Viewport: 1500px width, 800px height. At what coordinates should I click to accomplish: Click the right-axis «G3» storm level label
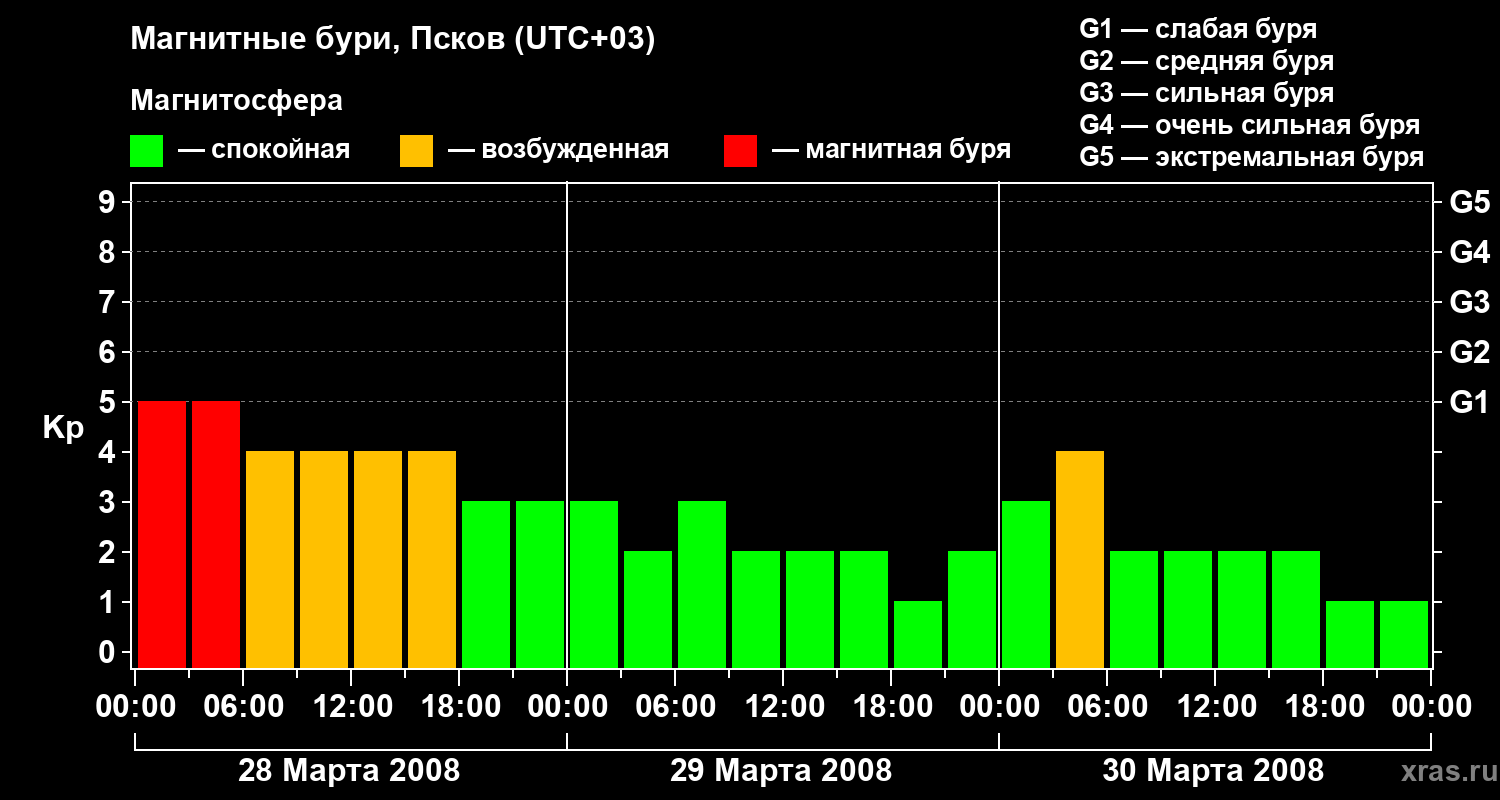(x=1470, y=302)
